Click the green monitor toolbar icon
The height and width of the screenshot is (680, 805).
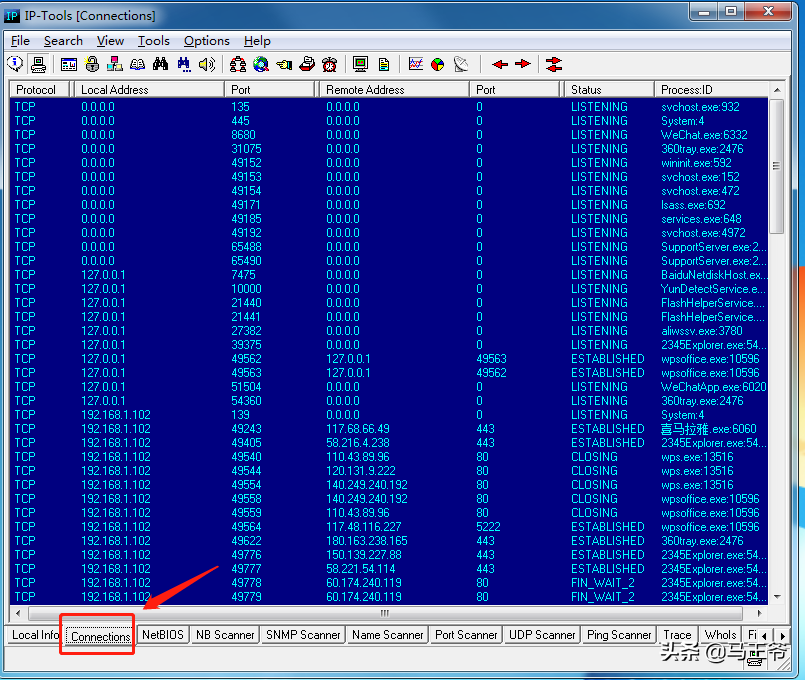(x=360, y=64)
